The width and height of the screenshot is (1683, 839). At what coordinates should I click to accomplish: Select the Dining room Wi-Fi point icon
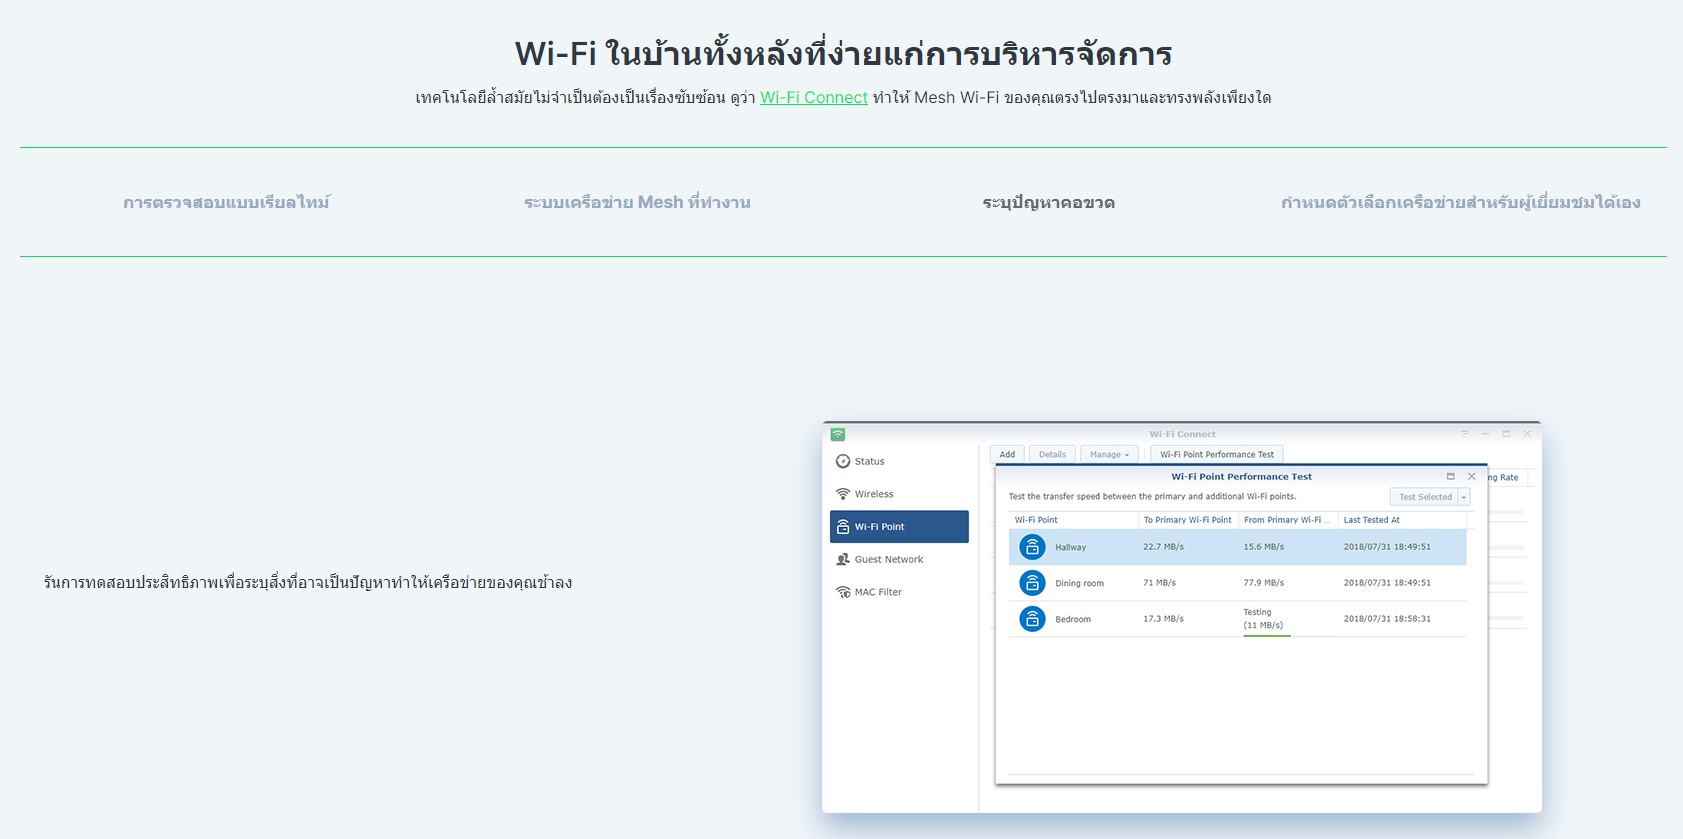(1032, 582)
